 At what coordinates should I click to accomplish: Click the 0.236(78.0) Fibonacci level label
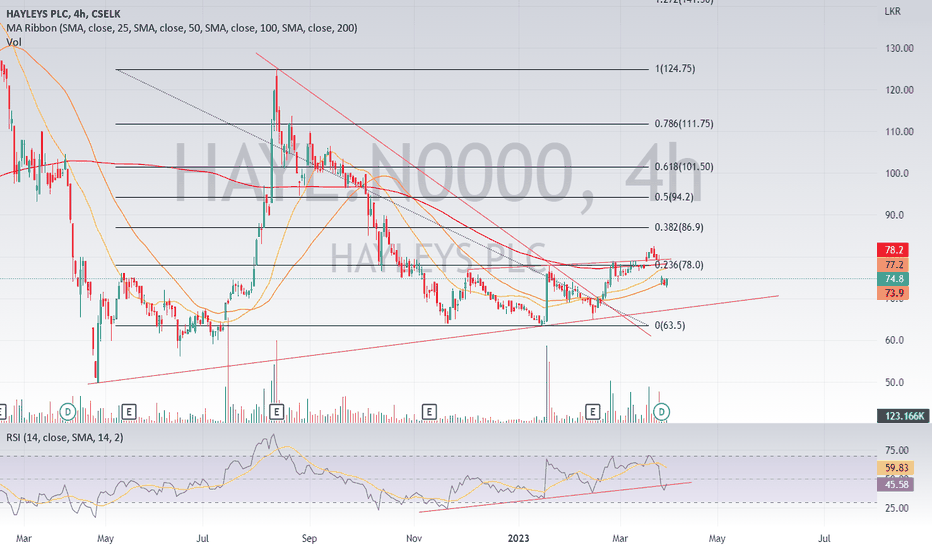[x=679, y=265]
